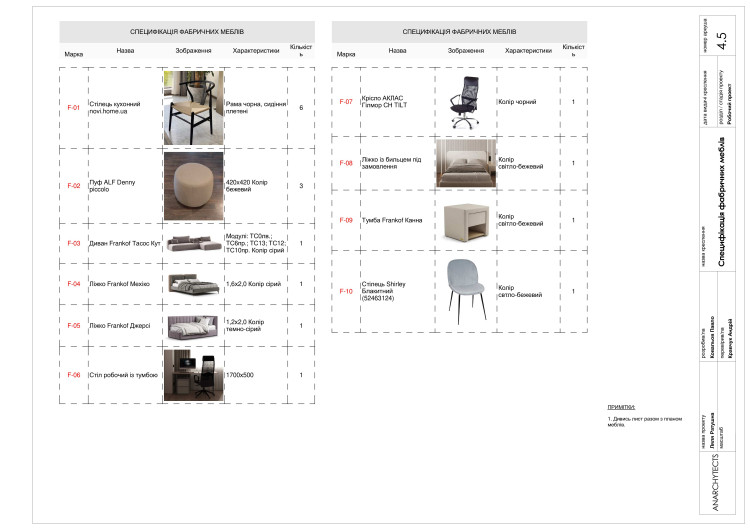Click the blue Shirley chair image in row F-10
The image size is (750, 530).
click(466, 291)
